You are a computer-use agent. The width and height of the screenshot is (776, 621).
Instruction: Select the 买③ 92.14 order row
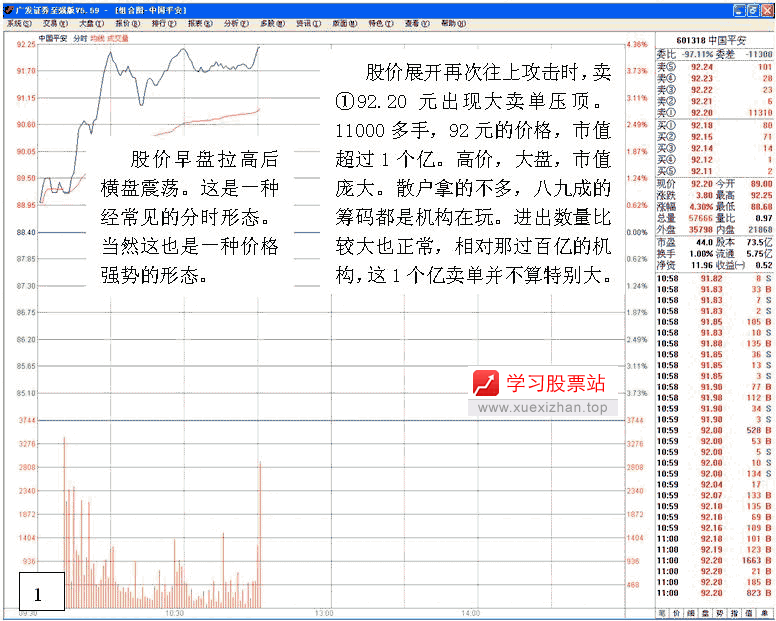715,148
